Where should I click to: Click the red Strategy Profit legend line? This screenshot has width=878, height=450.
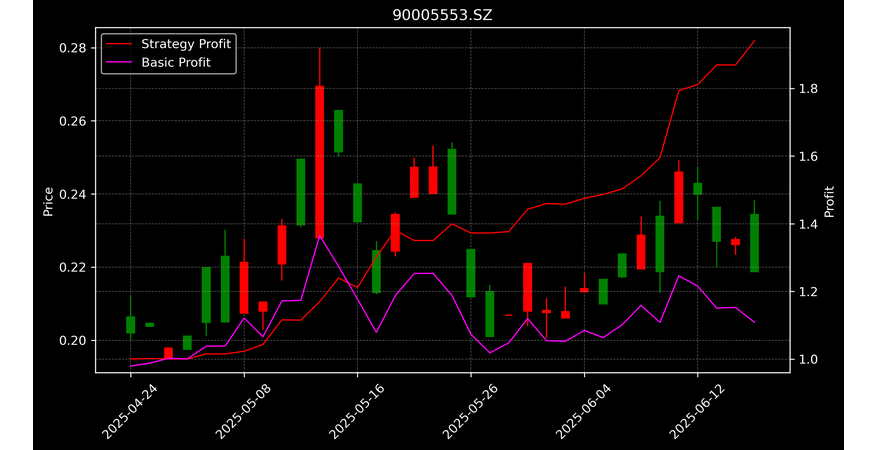coord(120,44)
